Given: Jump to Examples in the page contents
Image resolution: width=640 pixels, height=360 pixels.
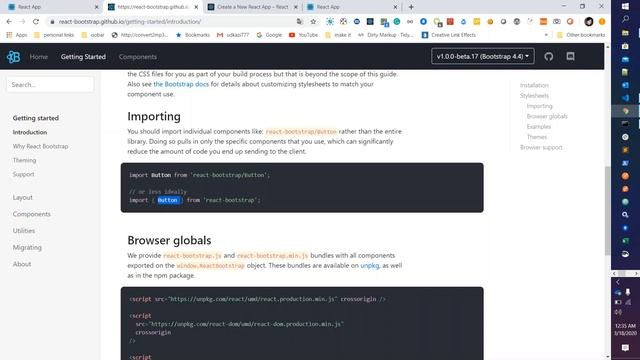Looking at the screenshot, I should coord(539,127).
